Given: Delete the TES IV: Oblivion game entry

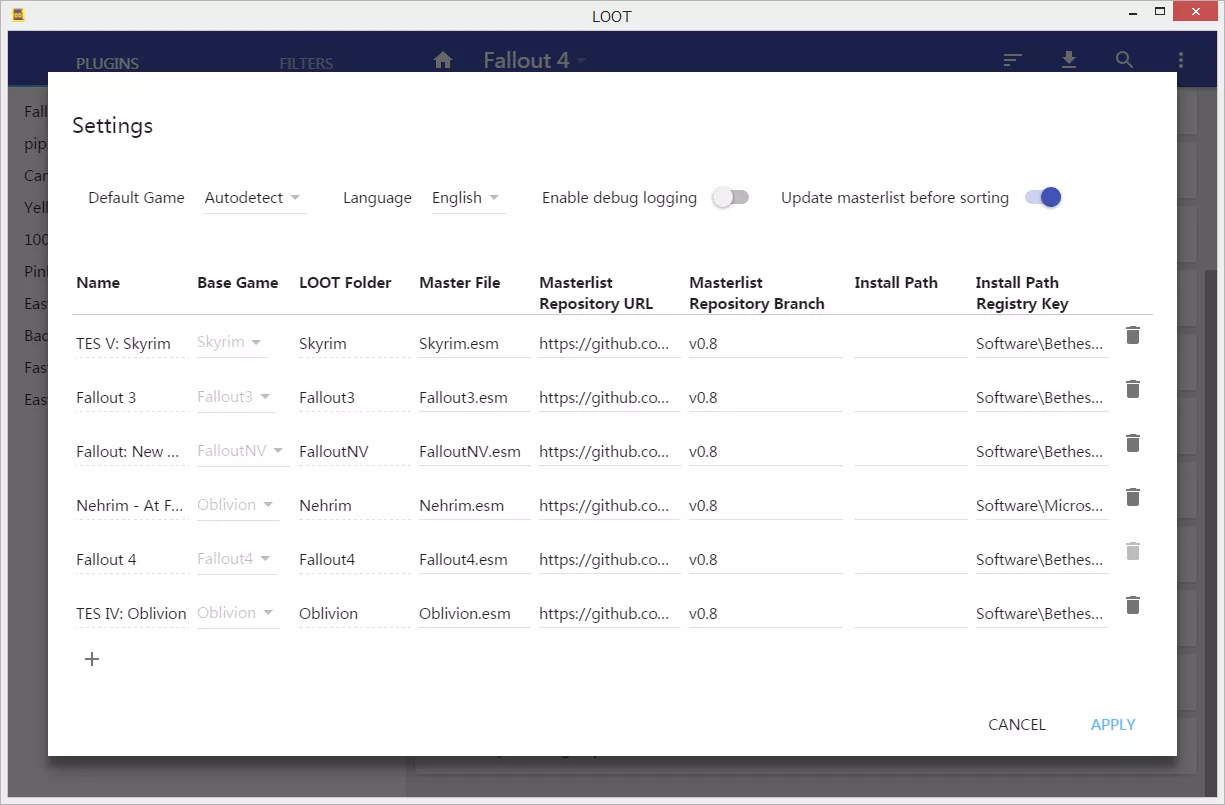Looking at the screenshot, I should tap(1132, 605).
